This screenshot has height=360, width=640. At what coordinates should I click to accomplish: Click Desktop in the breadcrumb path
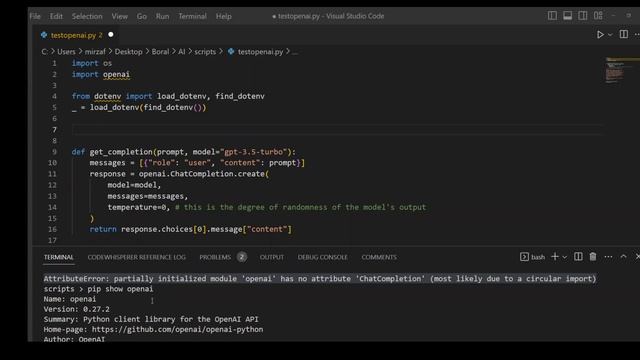[129, 52]
